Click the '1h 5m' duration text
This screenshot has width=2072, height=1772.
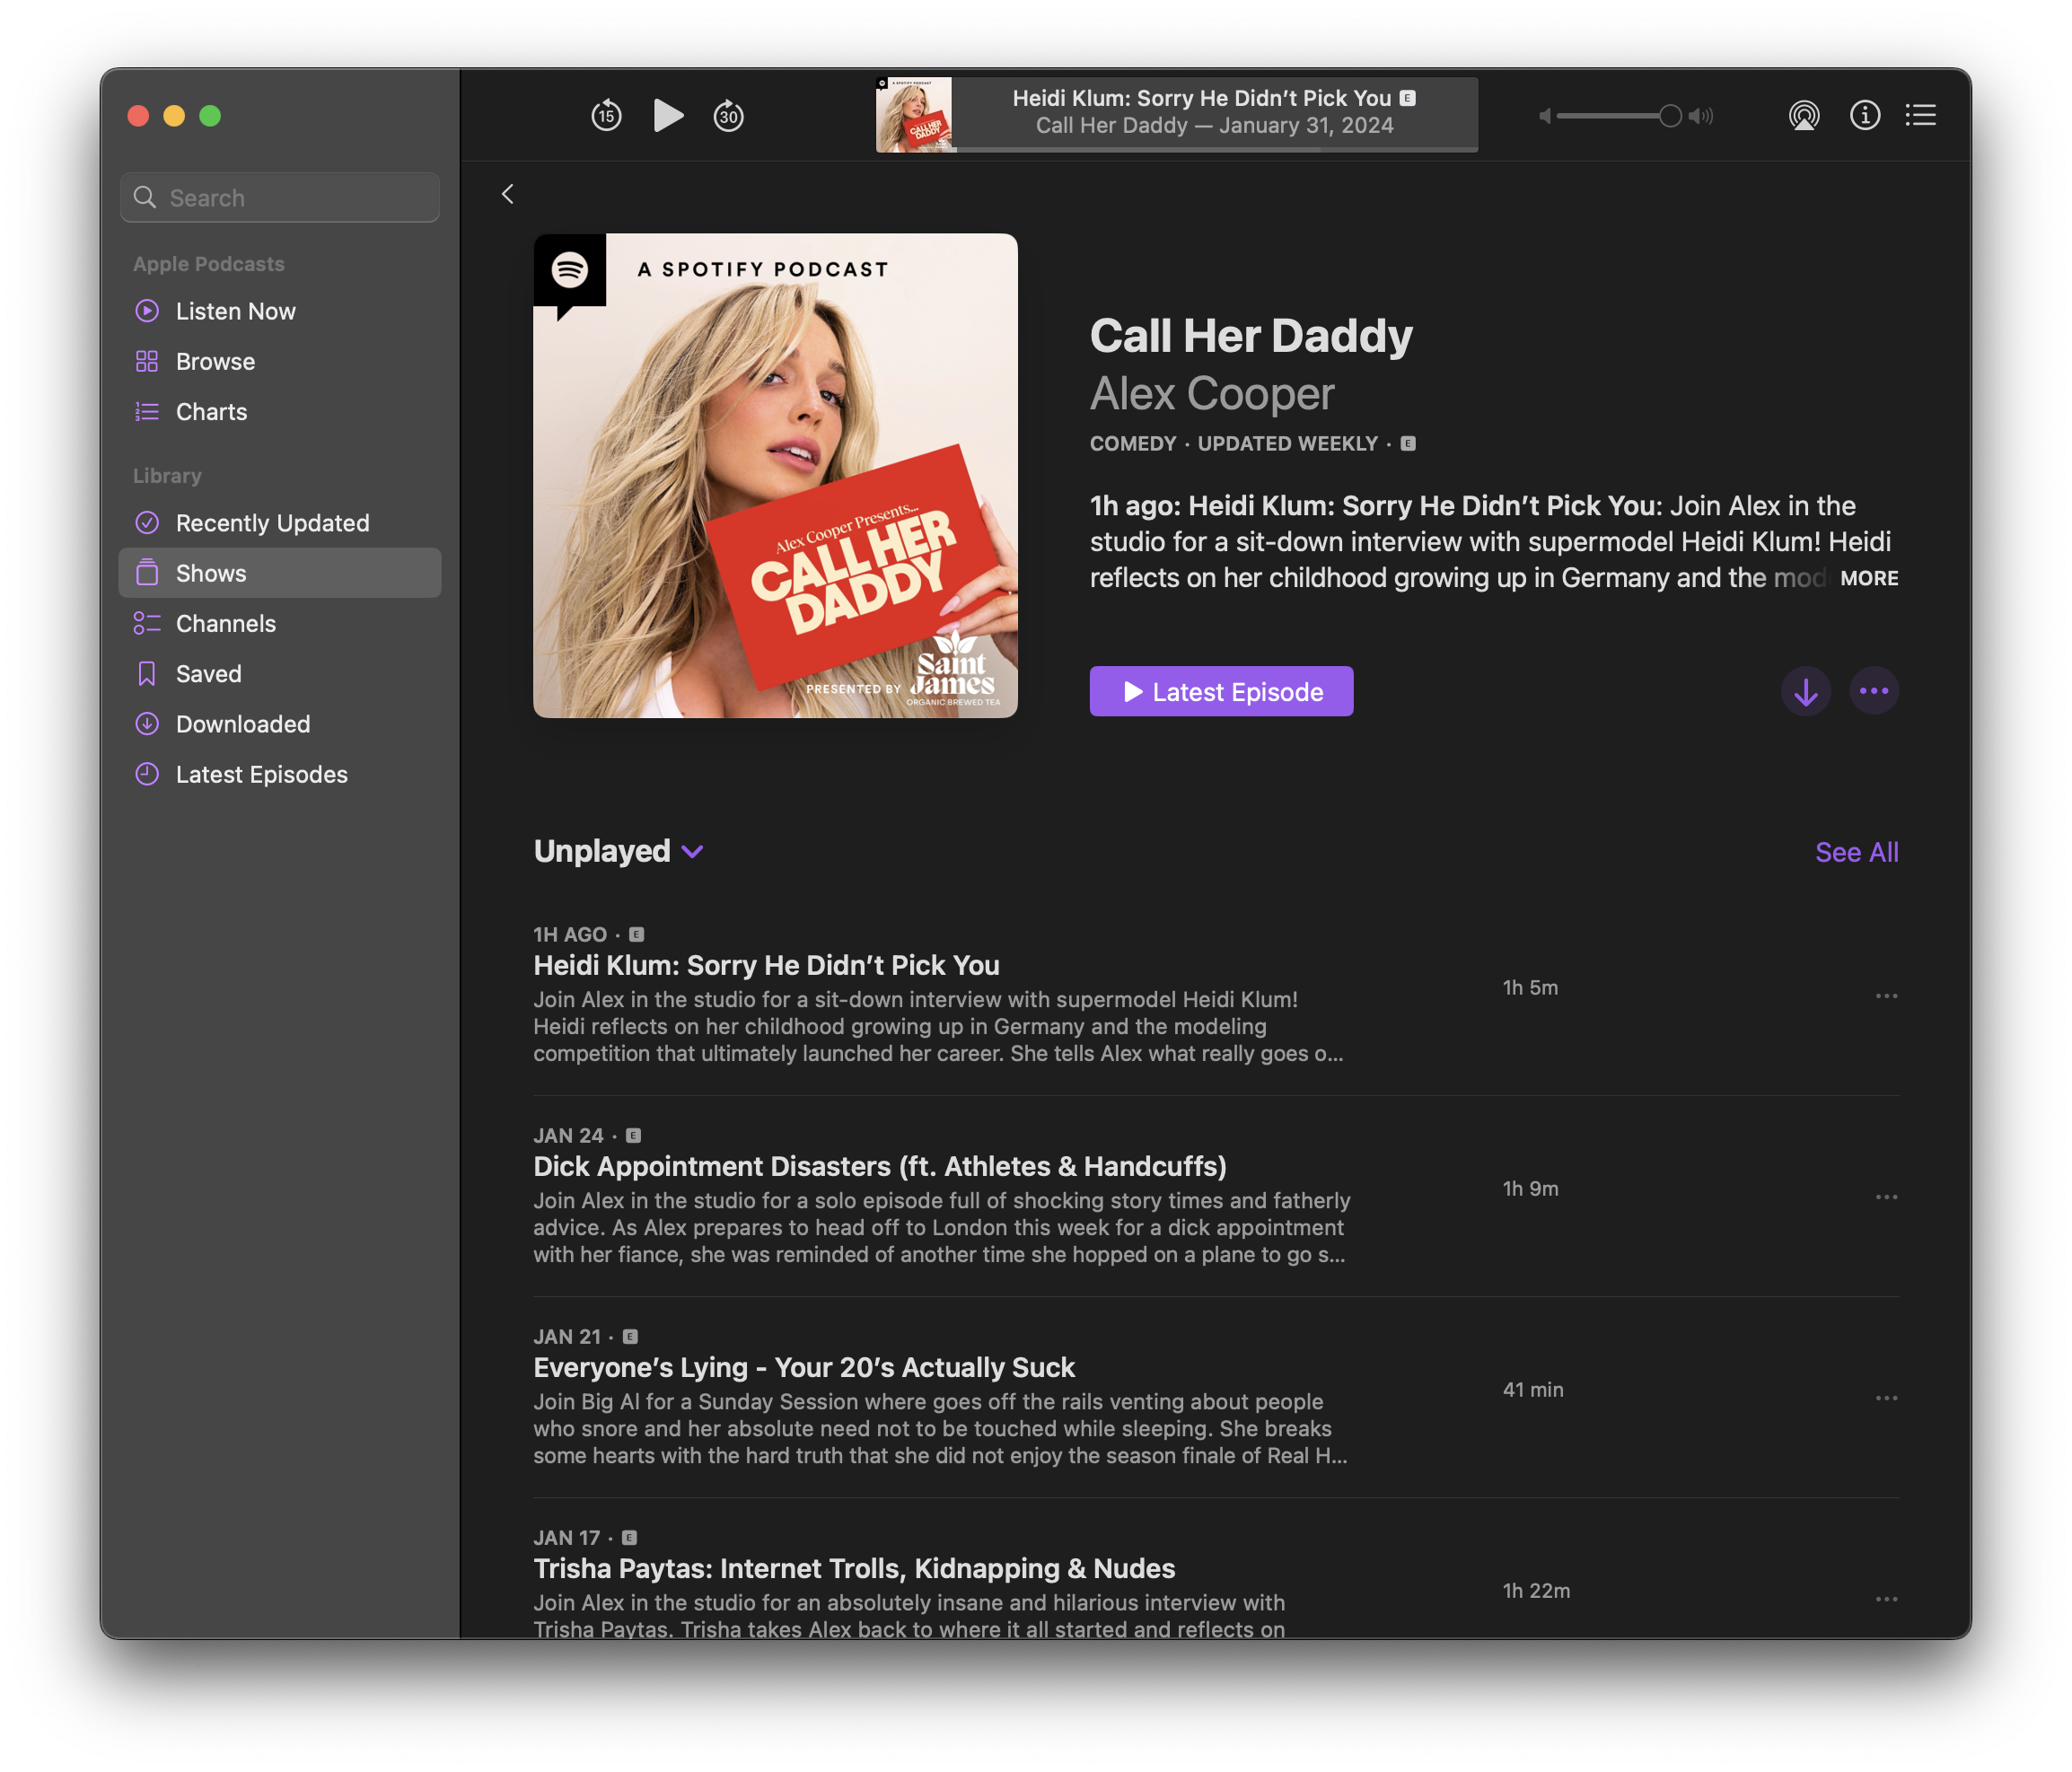(1530, 988)
